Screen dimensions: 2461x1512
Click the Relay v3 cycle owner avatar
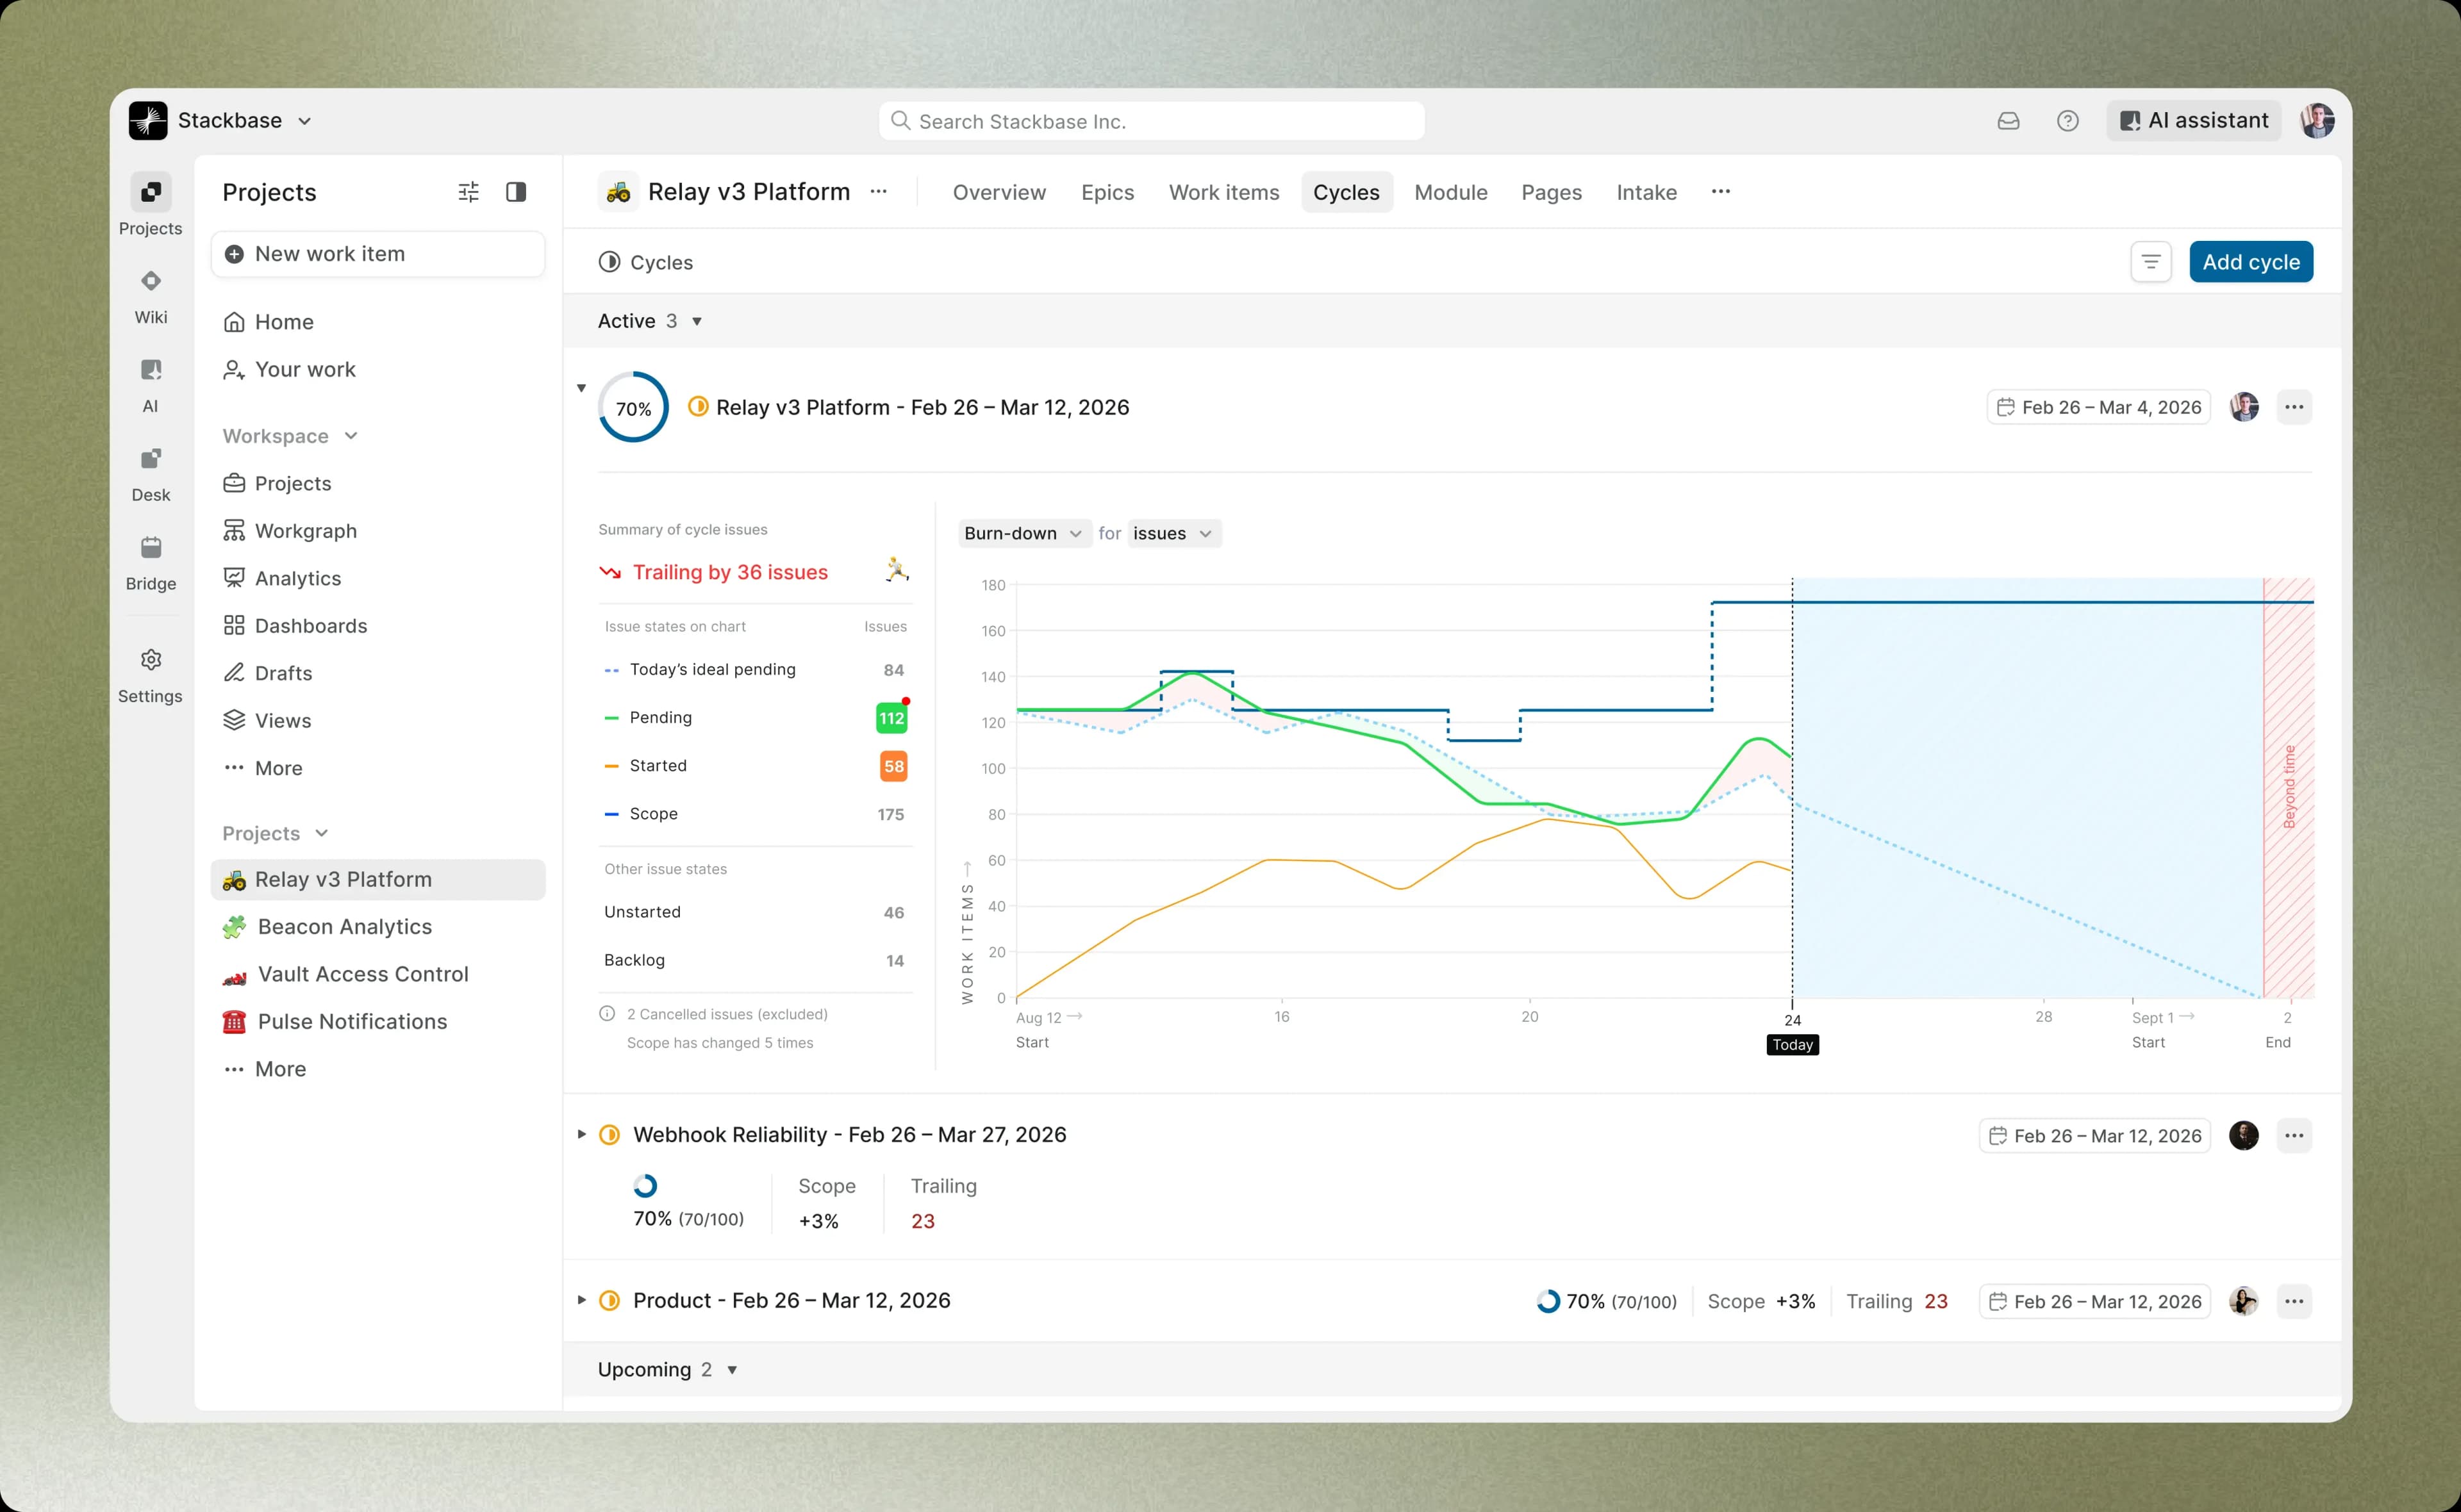2244,407
